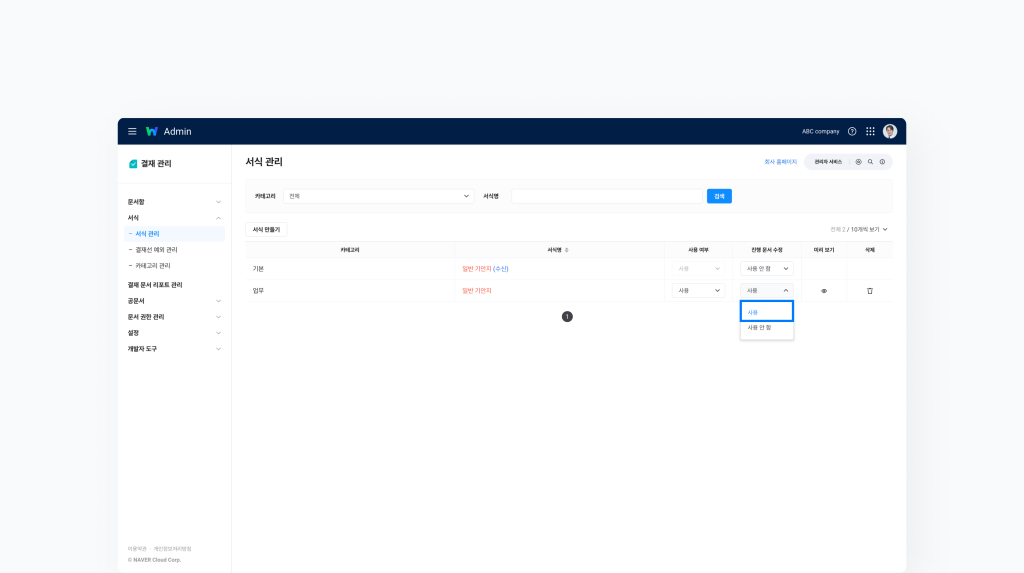This screenshot has width=1024, height=573.
Task: Open the hamburger menu in header
Action: pos(132,131)
